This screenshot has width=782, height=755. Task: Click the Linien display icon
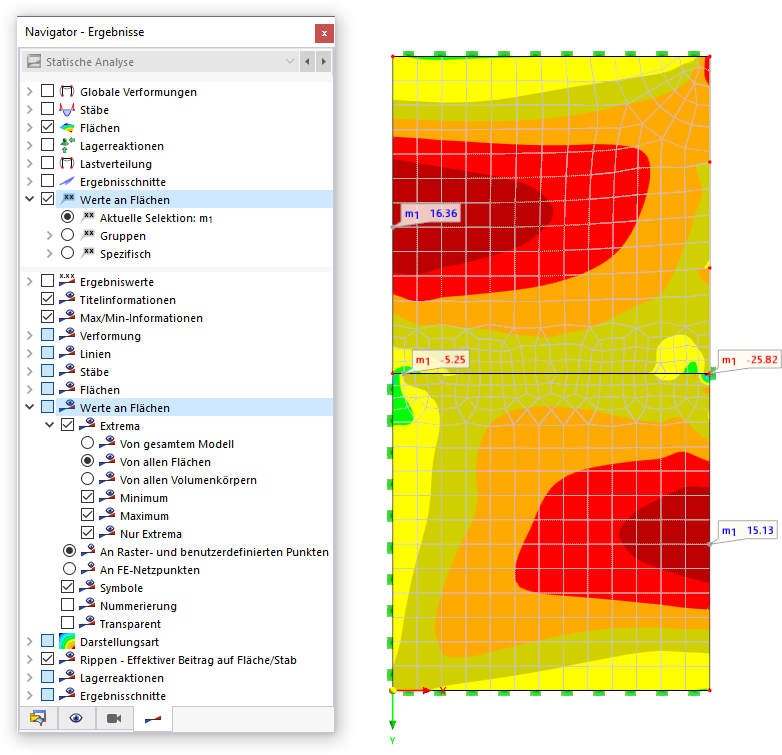click(x=67, y=353)
